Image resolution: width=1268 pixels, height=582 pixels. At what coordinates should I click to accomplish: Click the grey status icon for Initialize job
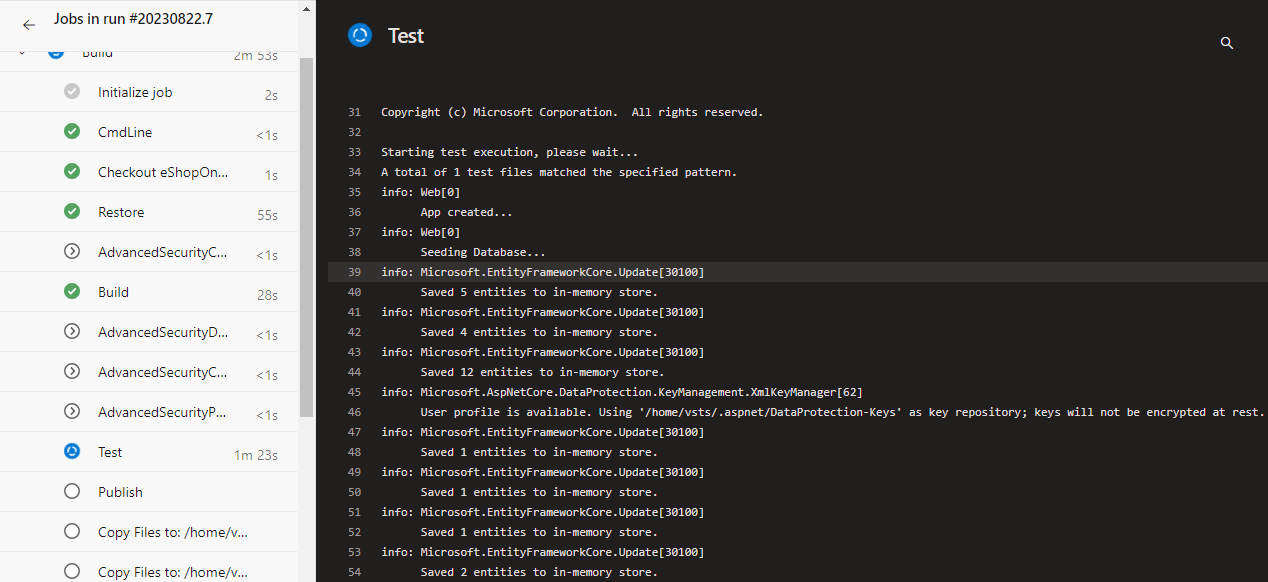tap(72, 91)
